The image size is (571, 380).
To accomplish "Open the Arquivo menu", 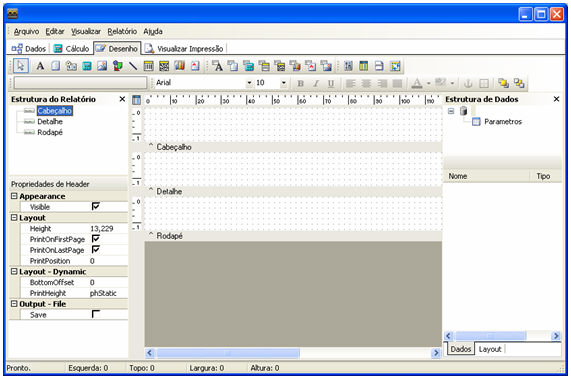I will point(26,31).
